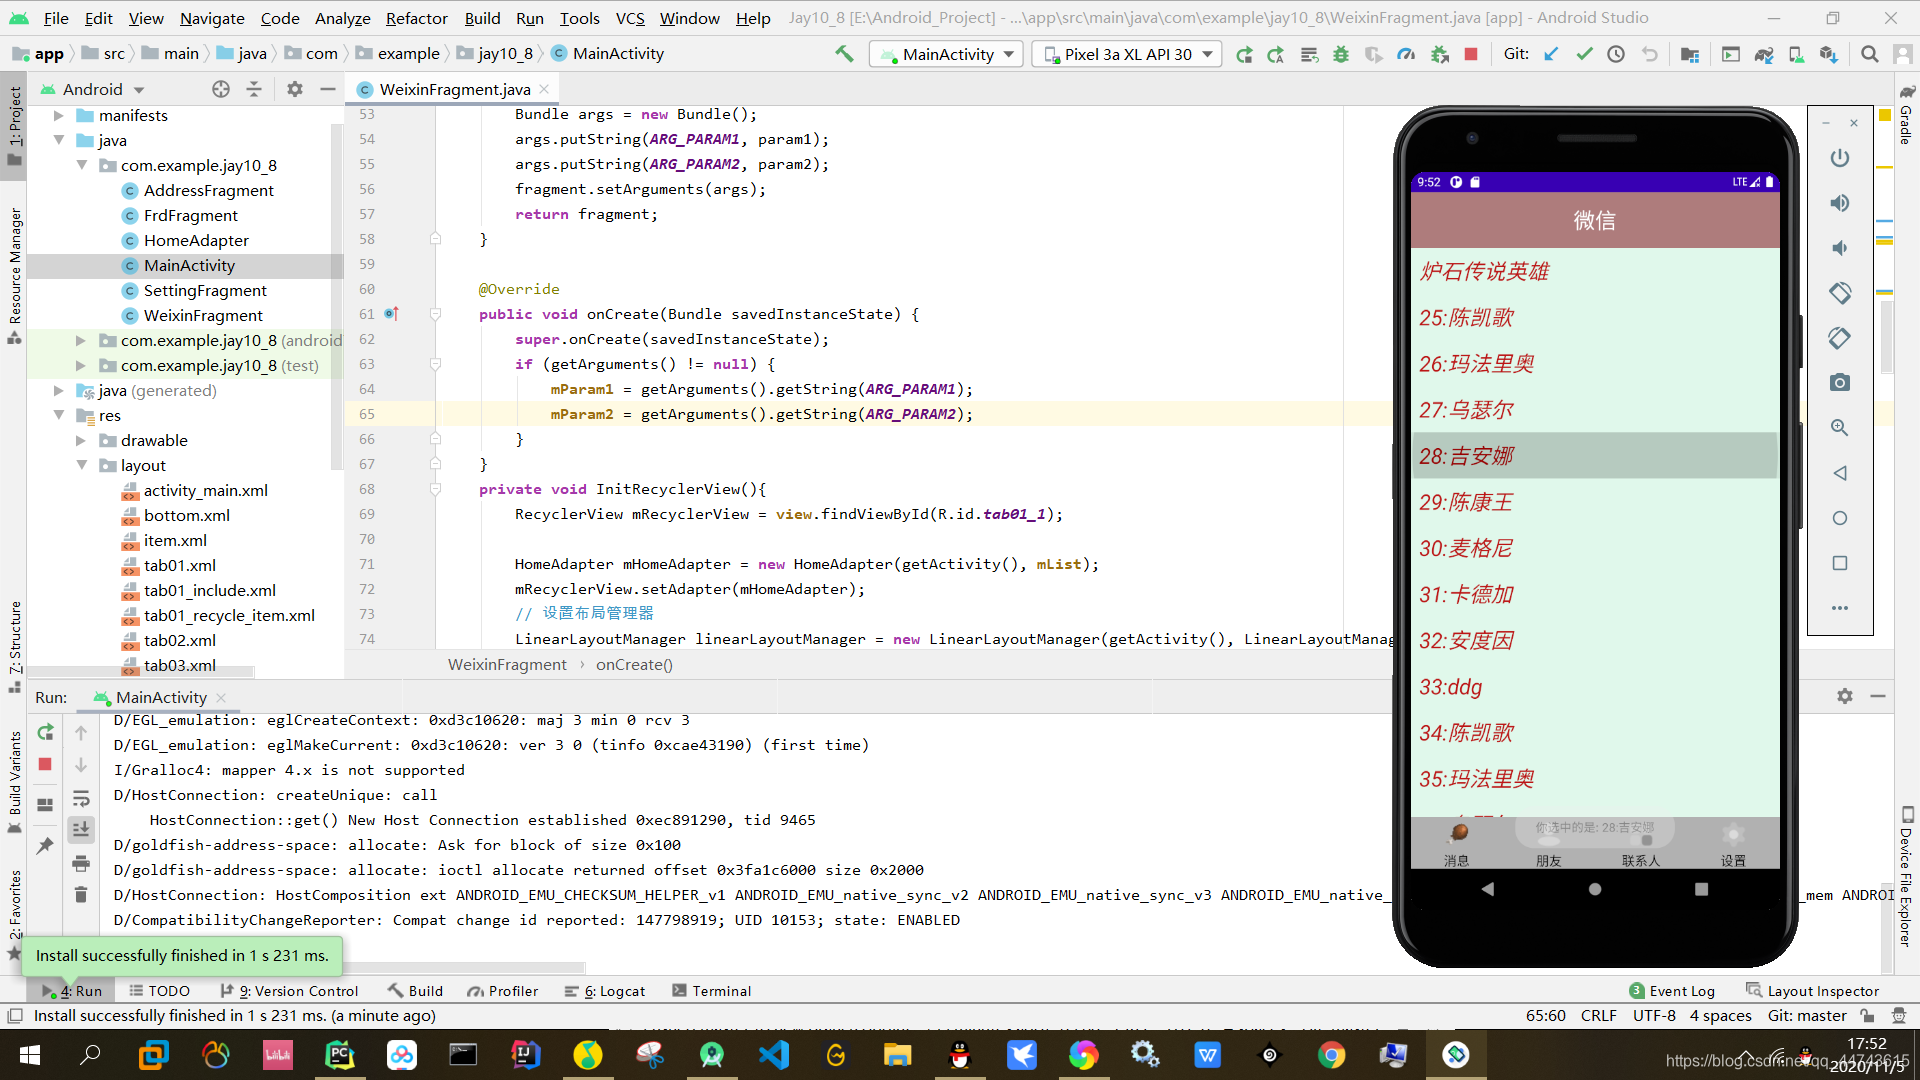This screenshot has height=1080, width=1920.
Task: Toggle line 65 breakpoint marker
Action: pos(369,413)
